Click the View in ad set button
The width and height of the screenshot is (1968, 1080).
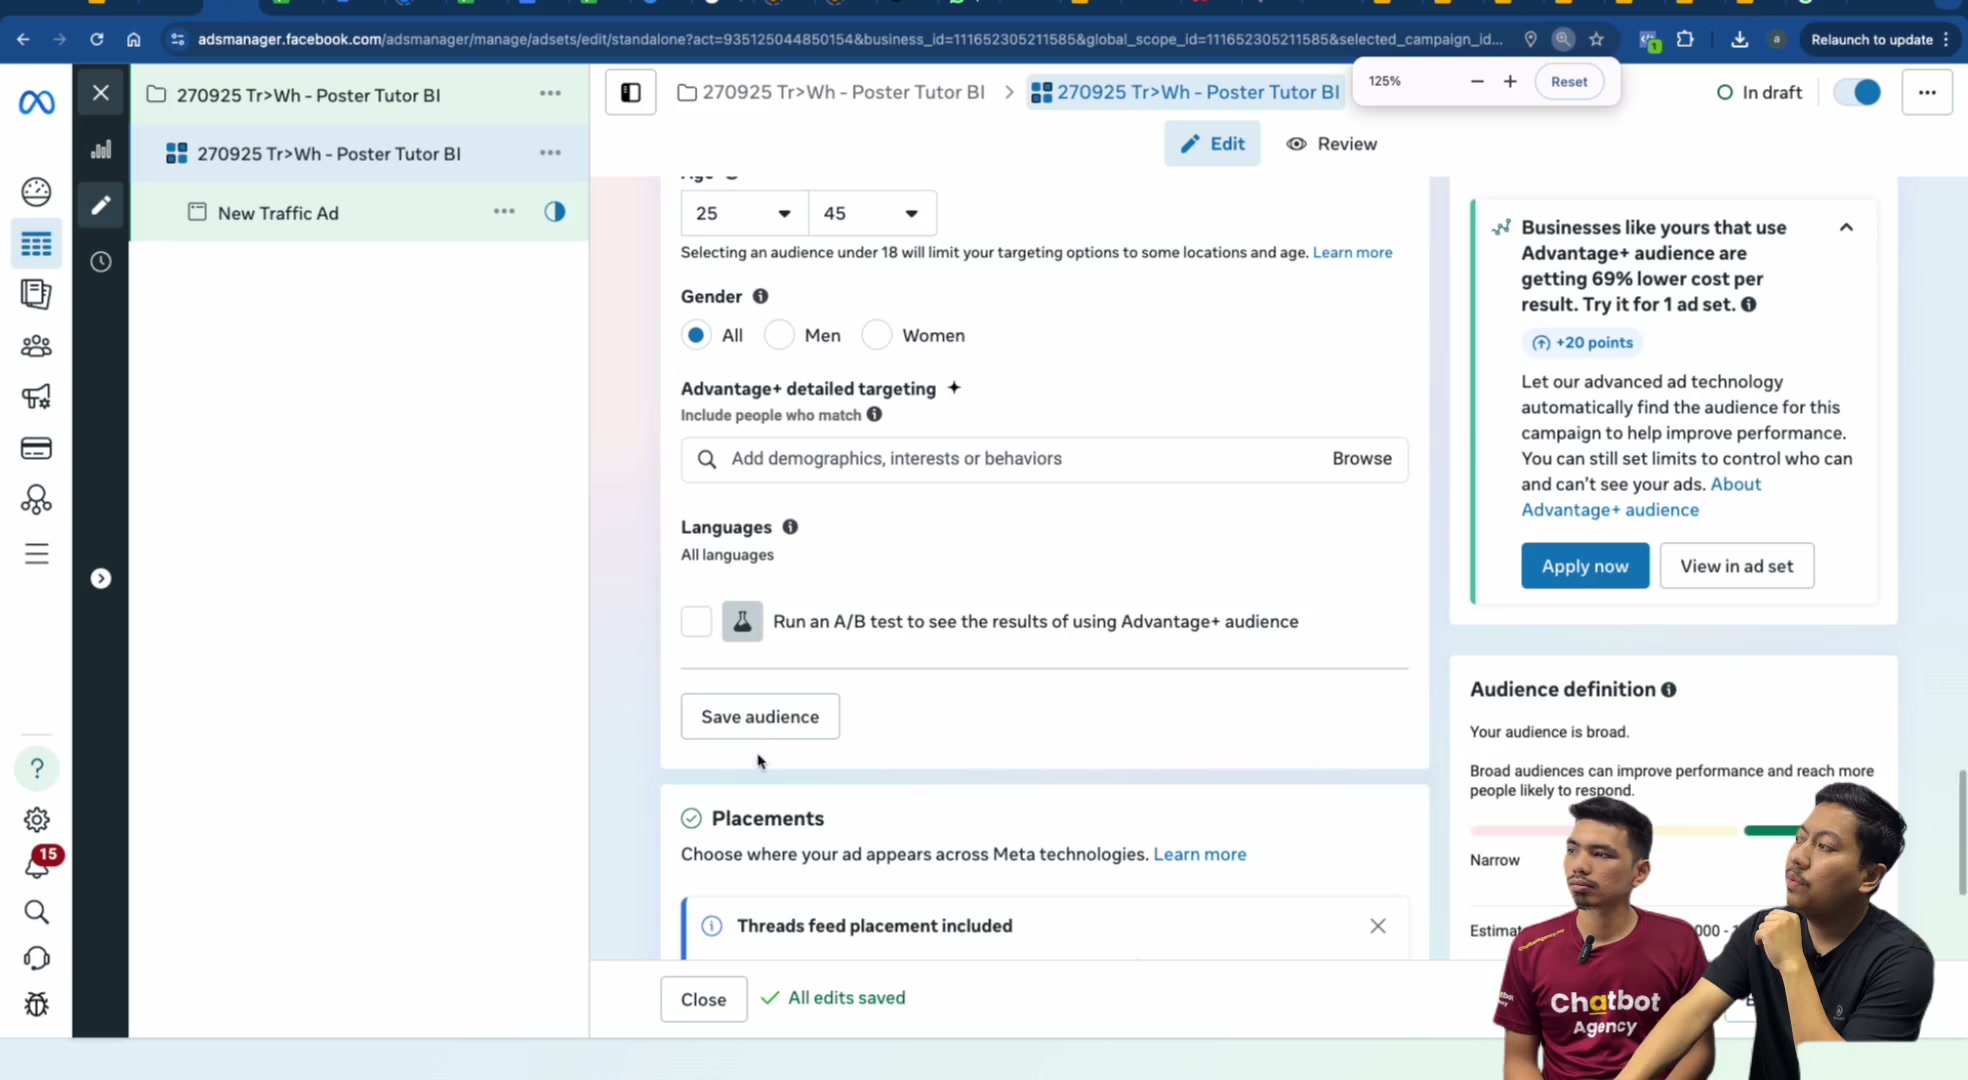click(1737, 566)
